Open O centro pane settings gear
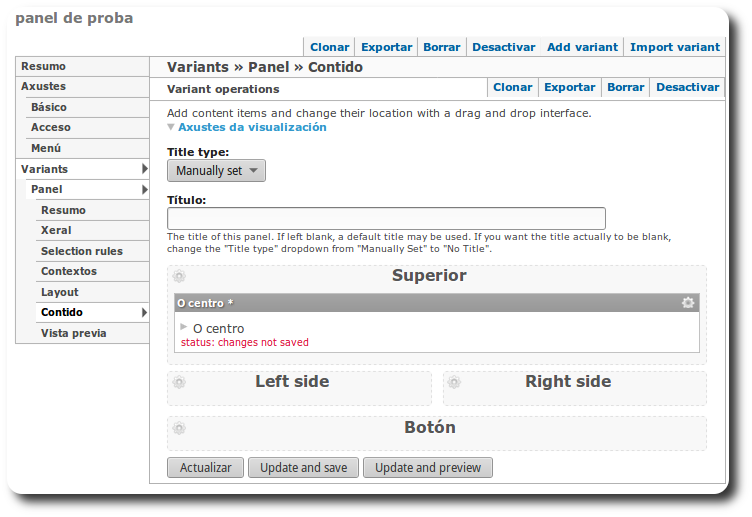This screenshot has height=517, width=752. point(688,302)
